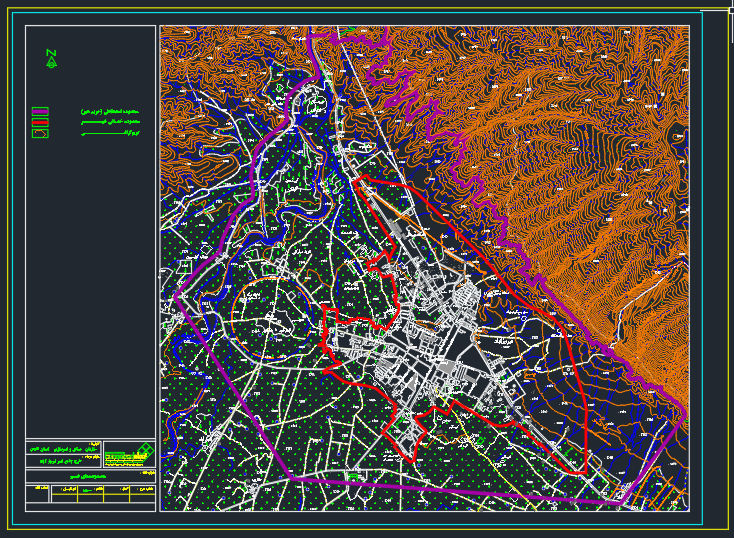Image resolution: width=734 pixels, height=538 pixels.
Task: Select the orange contour legend symbol
Action: pos(40,133)
